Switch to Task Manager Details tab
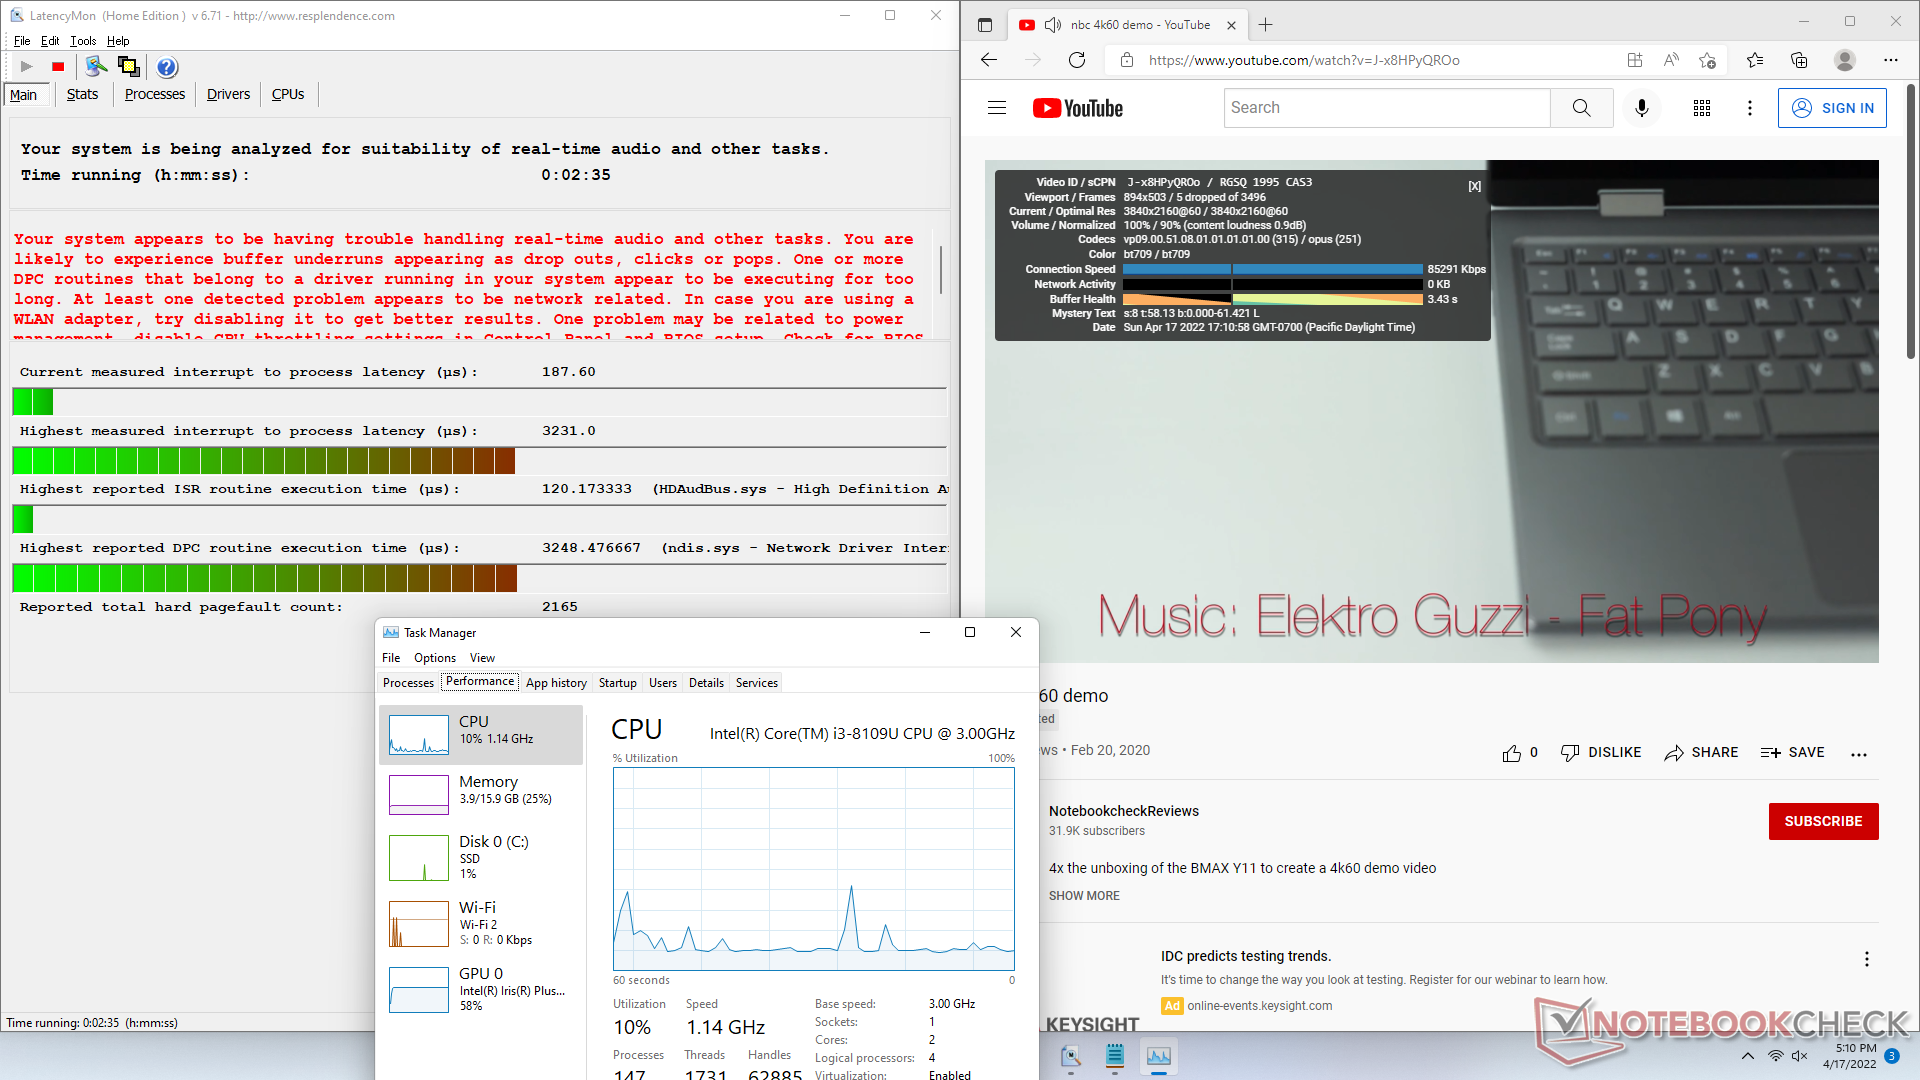 pos(706,683)
